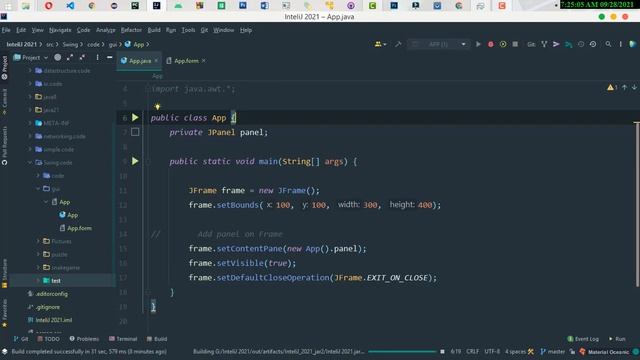Stop background build process button
The width and height of the screenshot is (640, 360).
[x=442, y=351]
